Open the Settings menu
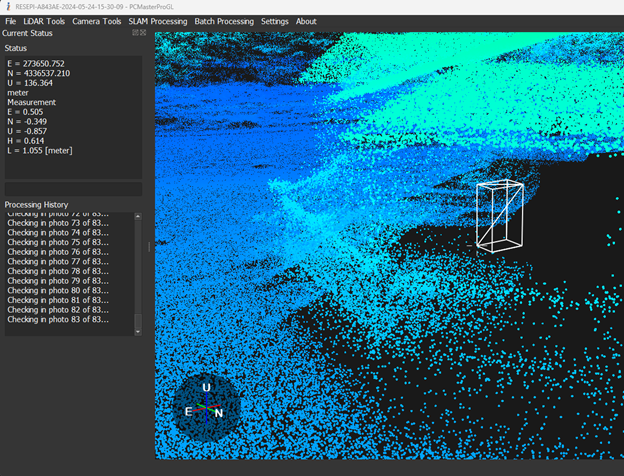This screenshot has height=476, width=624. tap(274, 21)
